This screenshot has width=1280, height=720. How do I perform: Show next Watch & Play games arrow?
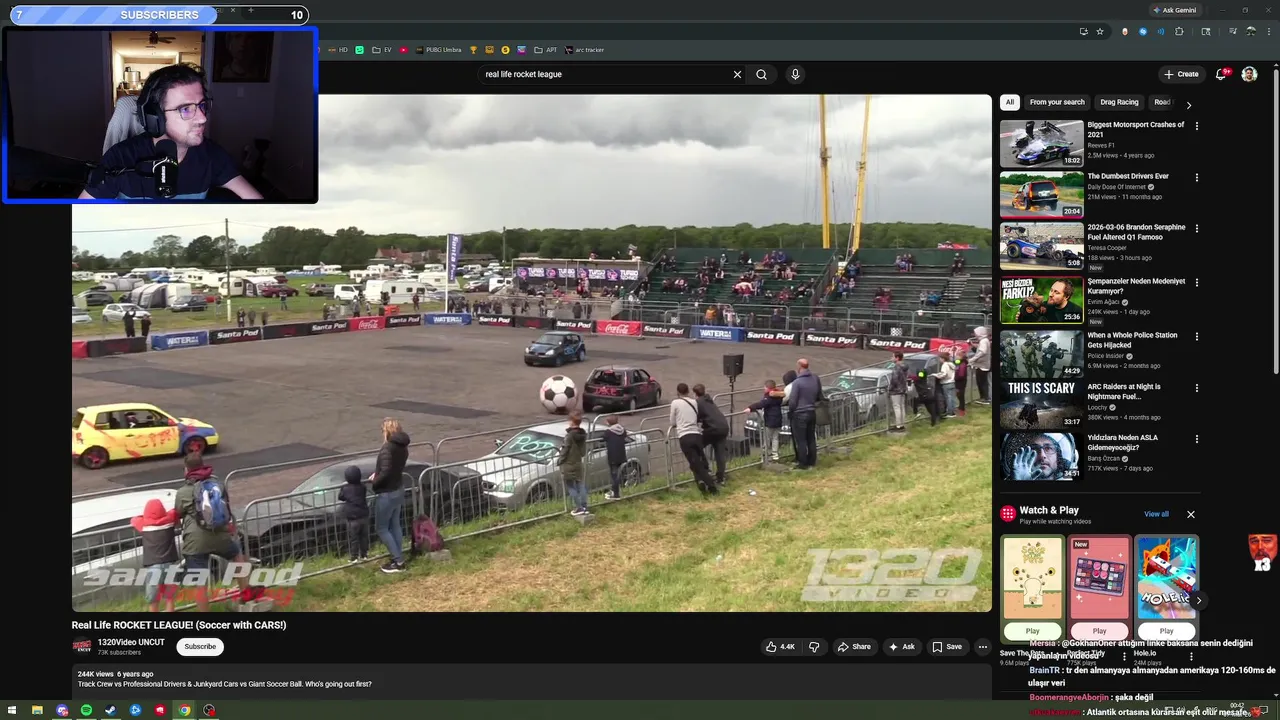[1198, 600]
